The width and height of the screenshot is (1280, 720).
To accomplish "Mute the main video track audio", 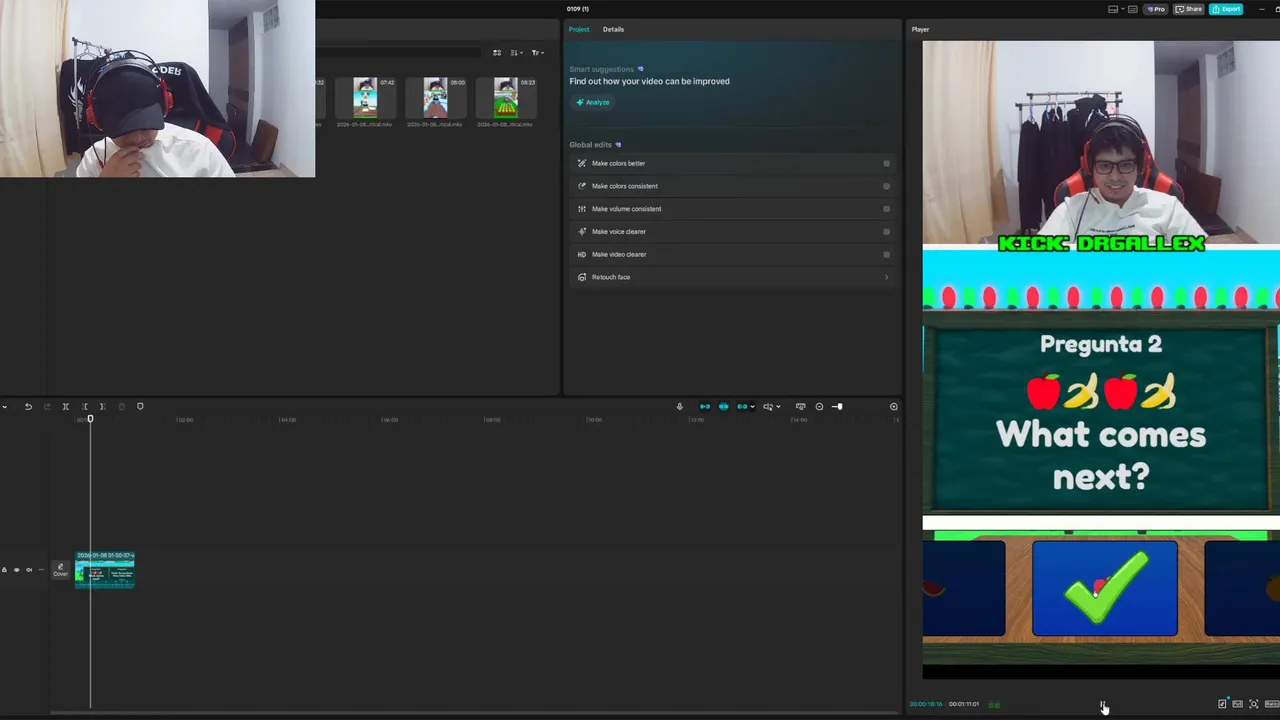I will pyautogui.click(x=29, y=570).
